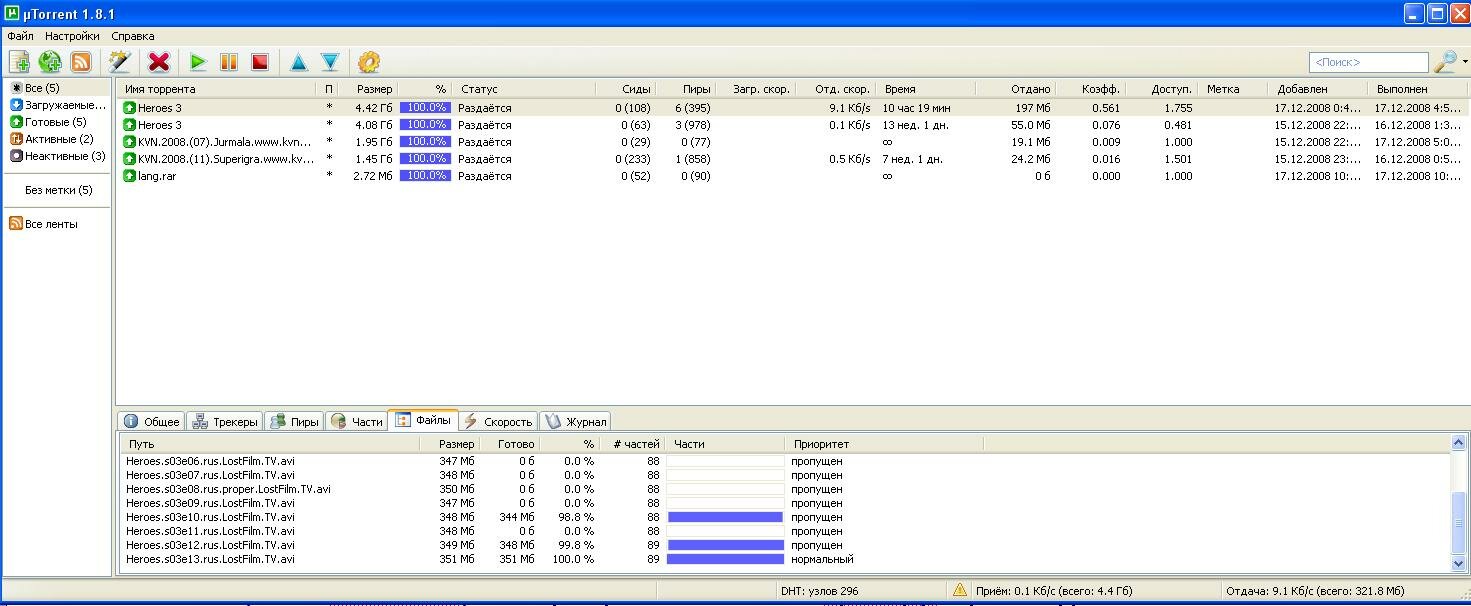Click the orange Pause torrent icon
Image resolution: width=1471 pixels, height=606 pixels.
[229, 62]
